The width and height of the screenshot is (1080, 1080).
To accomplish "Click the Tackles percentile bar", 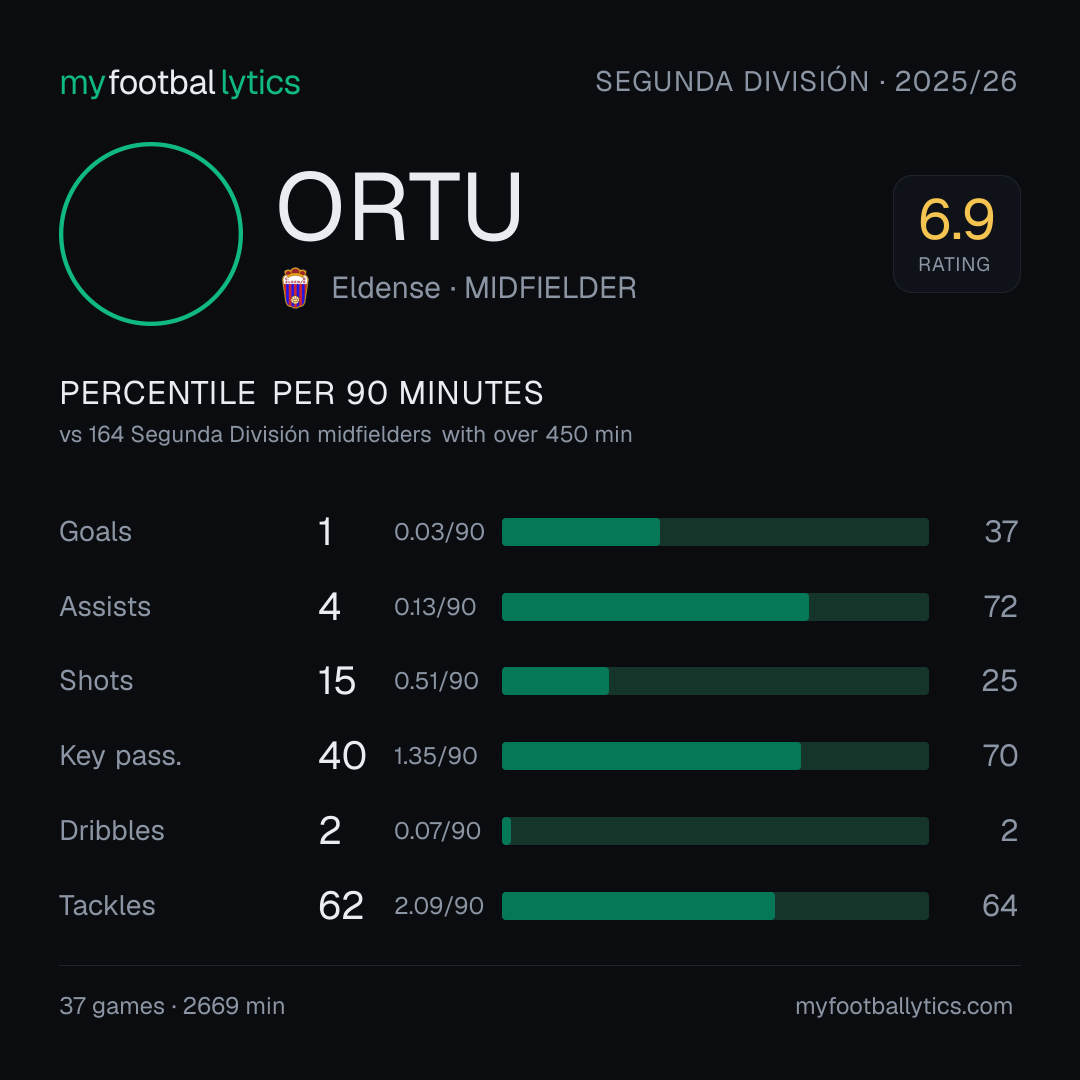I will tap(715, 906).
